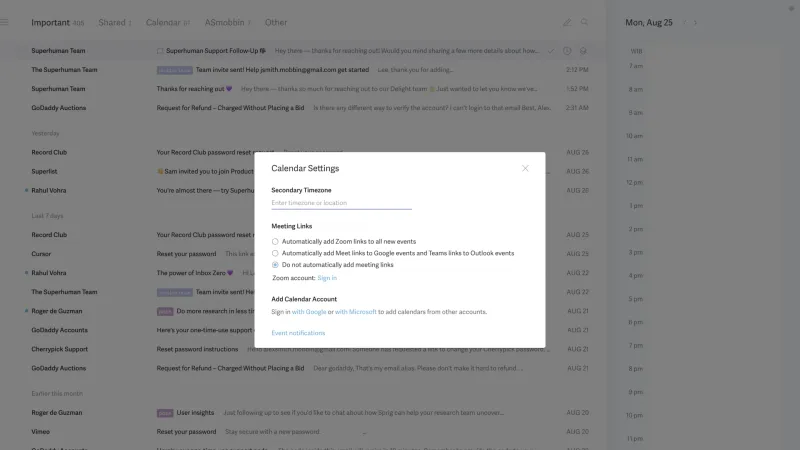The height and width of the screenshot is (450, 800).
Task: Switch to the Important tab
Action: pyautogui.click(x=57, y=22)
